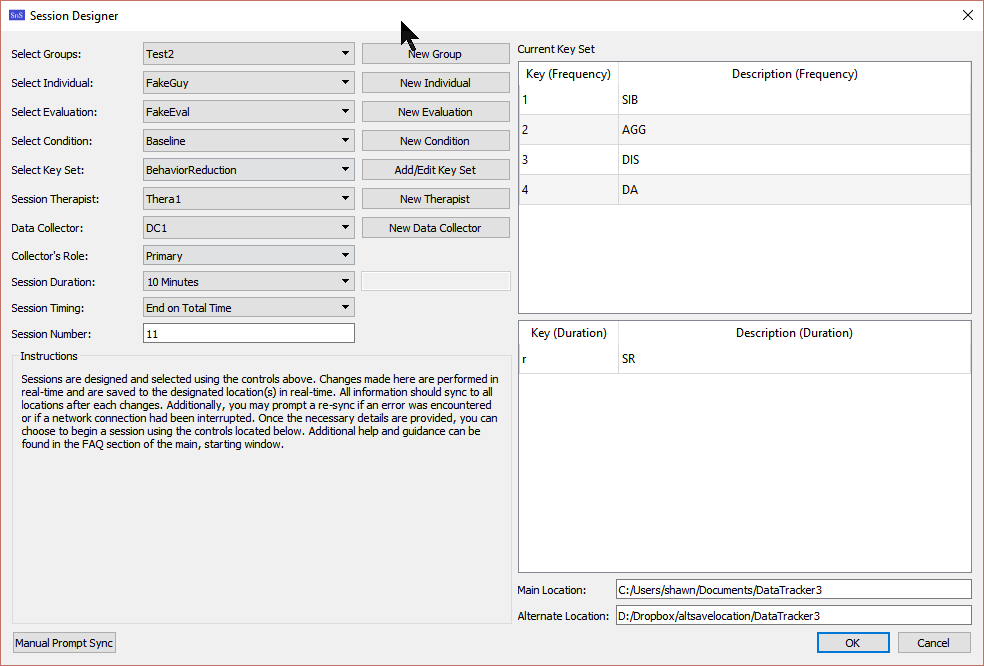Click the Session Designer app icon
The height and width of the screenshot is (666, 984).
pyautogui.click(x=16, y=15)
